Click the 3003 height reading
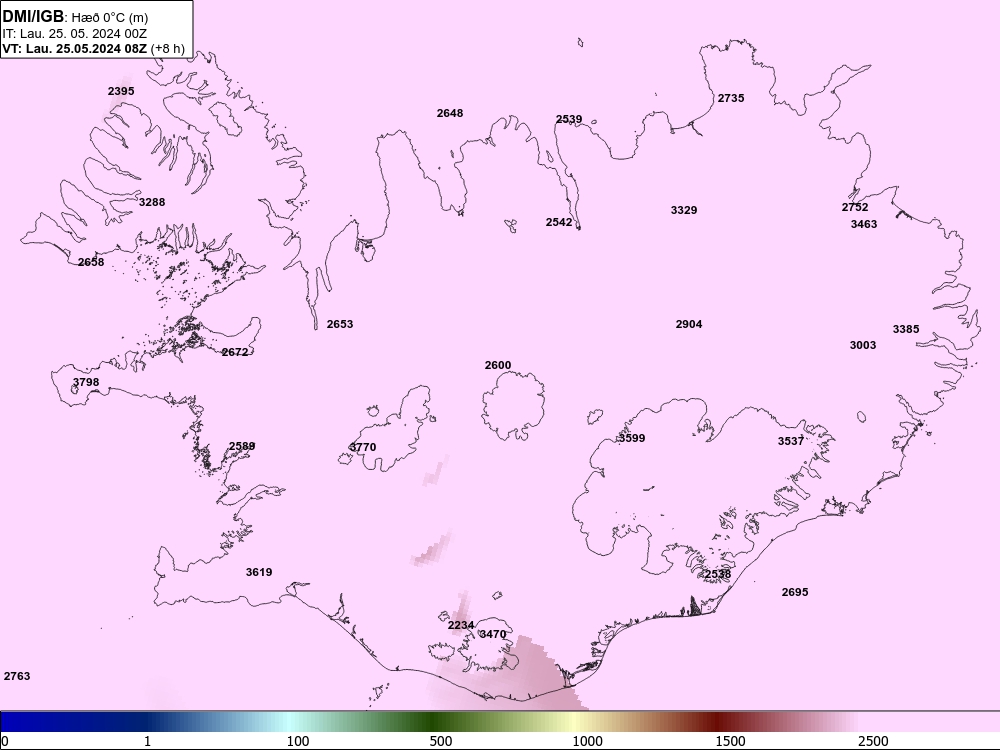Screen dimensions: 1000x750 click(862, 345)
